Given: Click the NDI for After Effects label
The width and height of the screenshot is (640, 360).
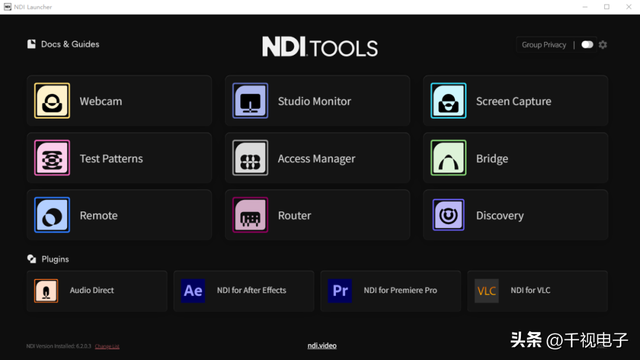Looking at the screenshot, I should point(251,290).
